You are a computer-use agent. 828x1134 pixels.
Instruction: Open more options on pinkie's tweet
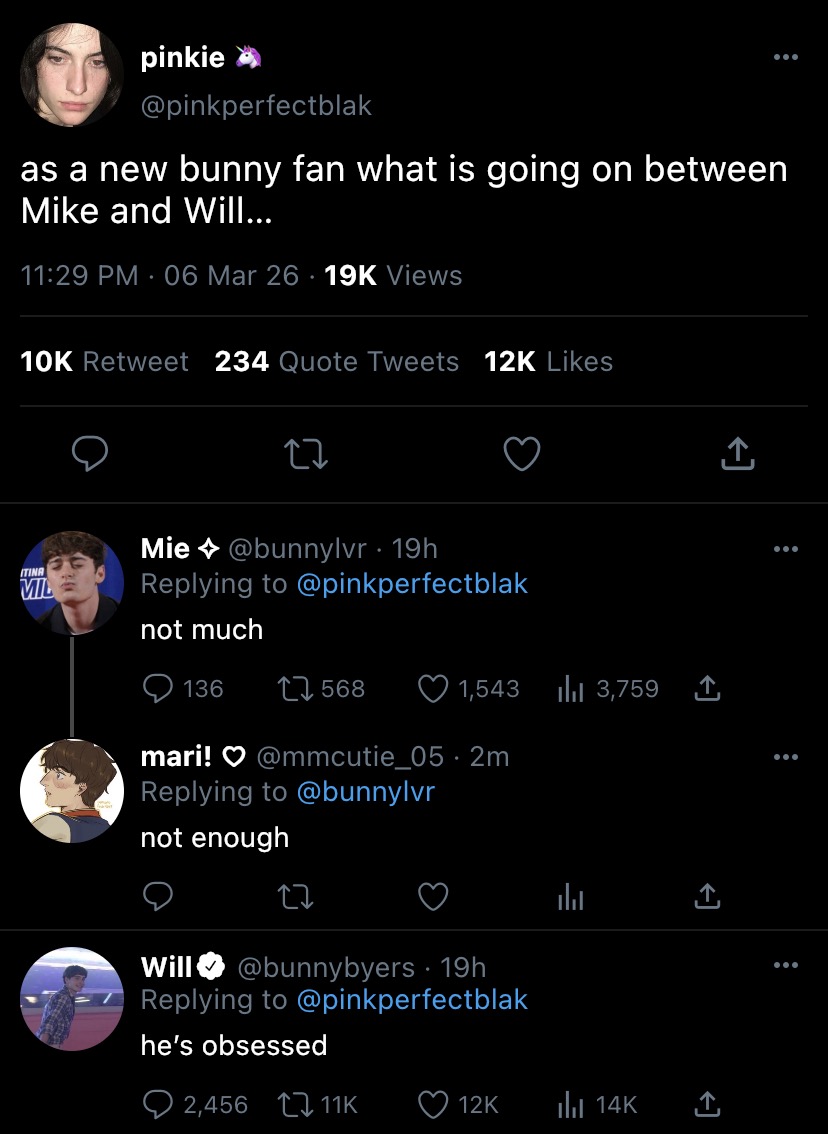pyautogui.click(x=786, y=58)
